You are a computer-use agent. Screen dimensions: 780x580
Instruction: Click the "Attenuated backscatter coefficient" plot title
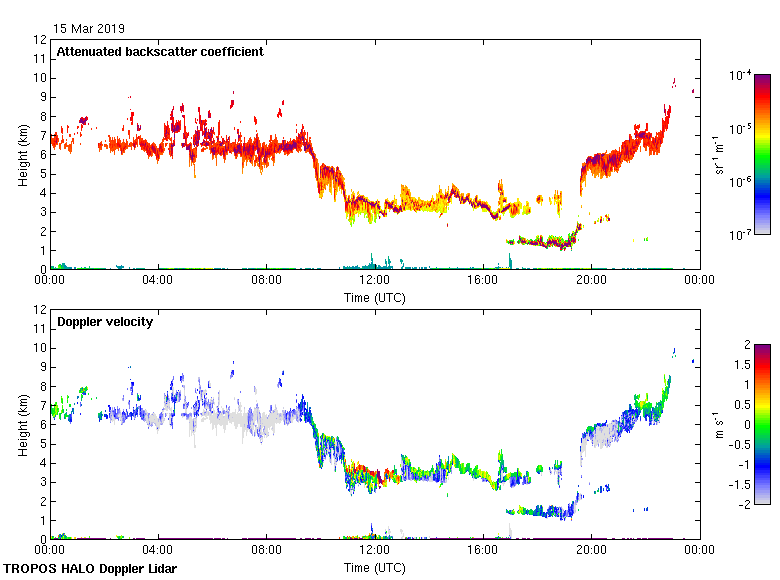pyautogui.click(x=160, y=52)
